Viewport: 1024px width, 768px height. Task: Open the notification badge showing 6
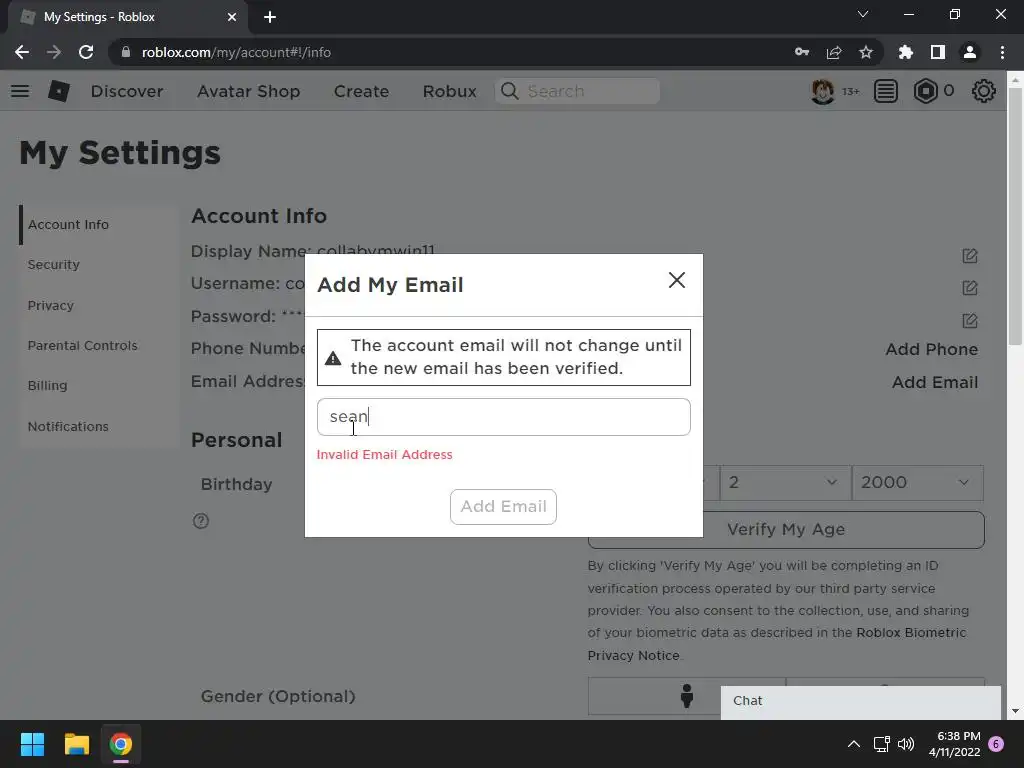(996, 744)
